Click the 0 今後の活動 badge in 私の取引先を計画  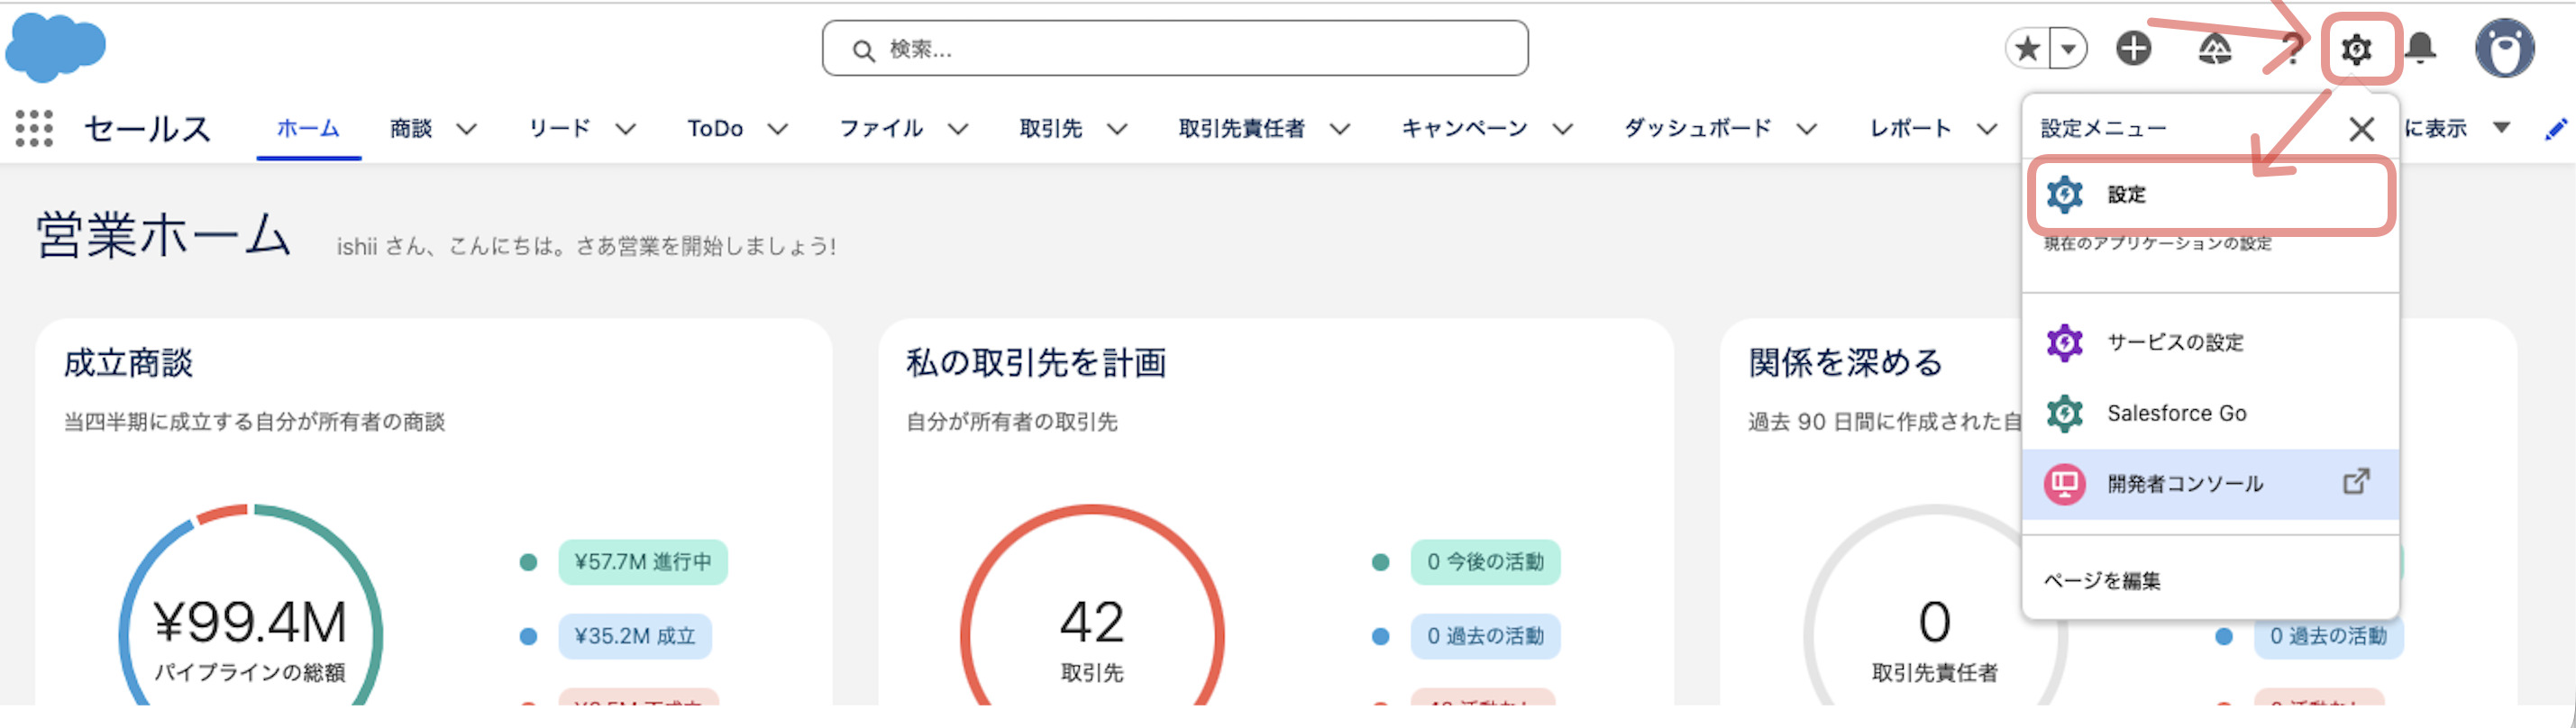coord(1485,562)
